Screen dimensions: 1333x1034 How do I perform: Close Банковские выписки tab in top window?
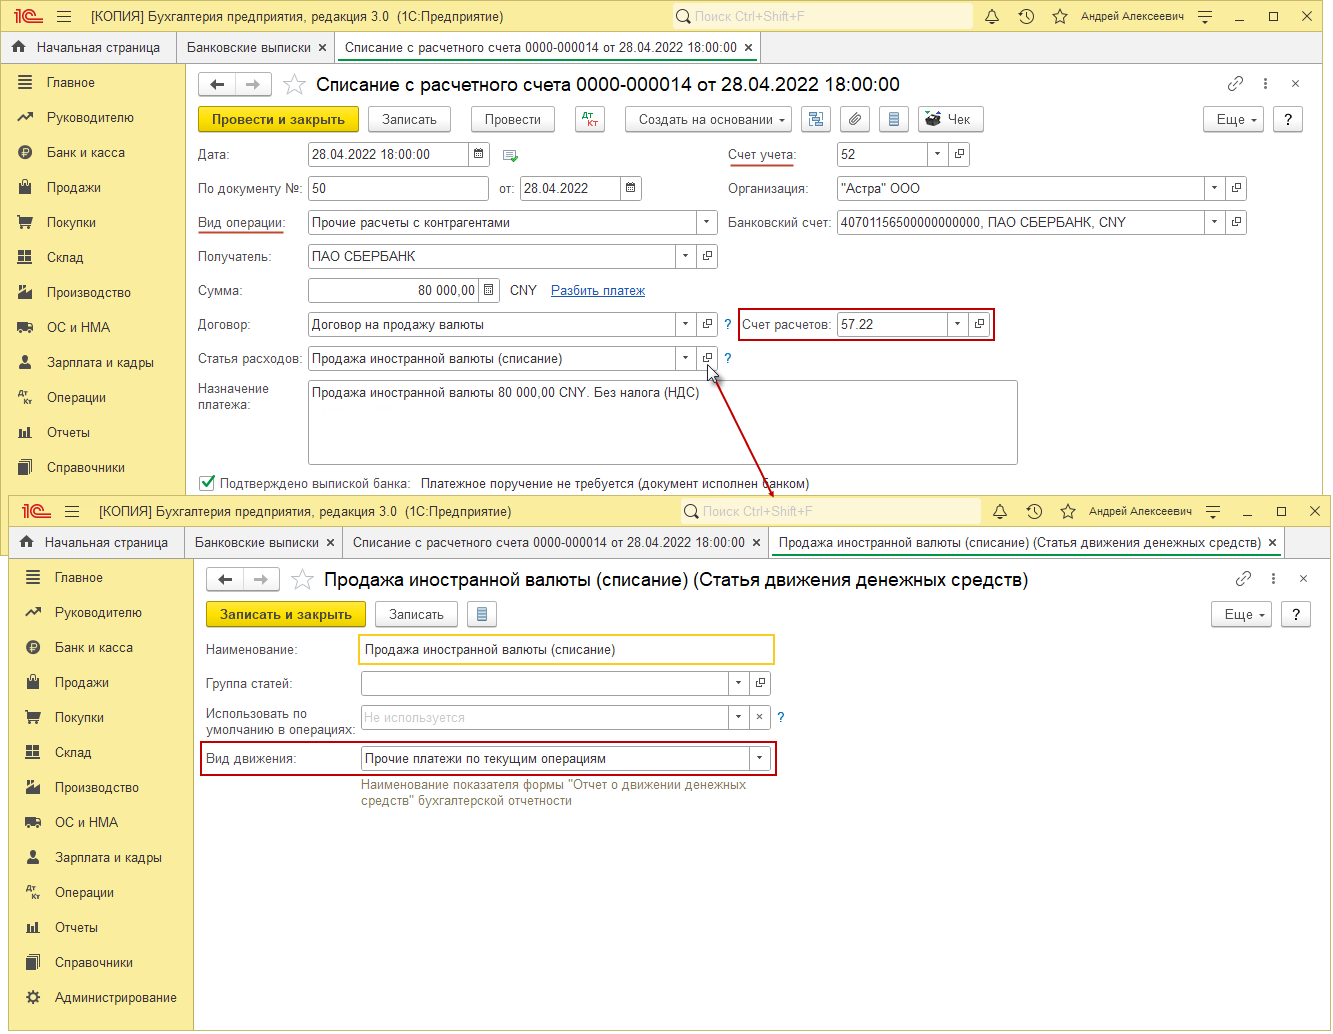(x=322, y=47)
